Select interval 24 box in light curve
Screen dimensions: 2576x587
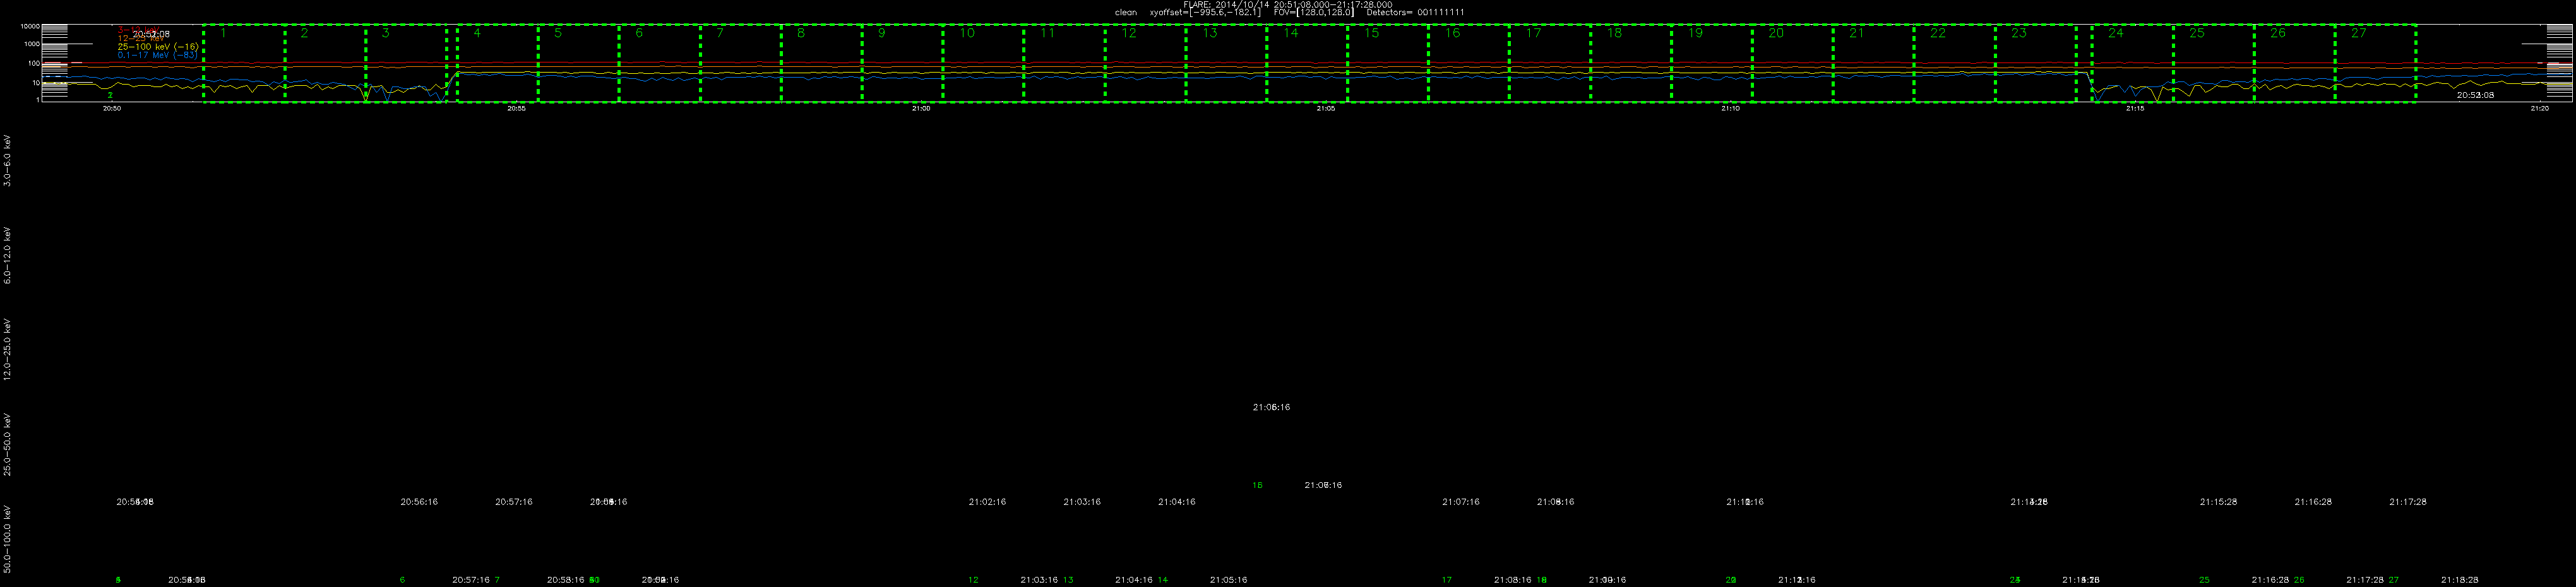2133,63
